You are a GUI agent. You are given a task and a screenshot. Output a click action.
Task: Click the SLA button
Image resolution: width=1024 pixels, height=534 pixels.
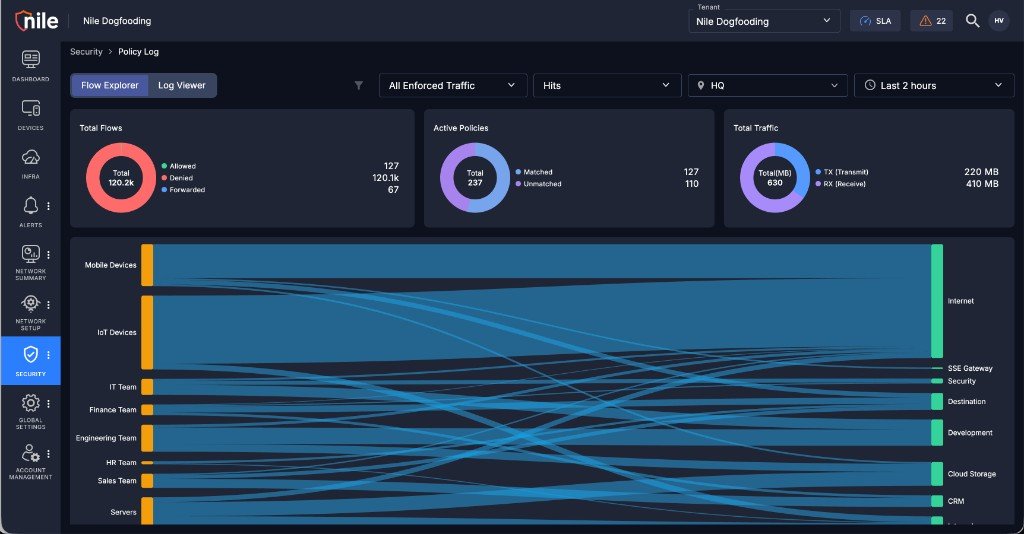(875, 21)
